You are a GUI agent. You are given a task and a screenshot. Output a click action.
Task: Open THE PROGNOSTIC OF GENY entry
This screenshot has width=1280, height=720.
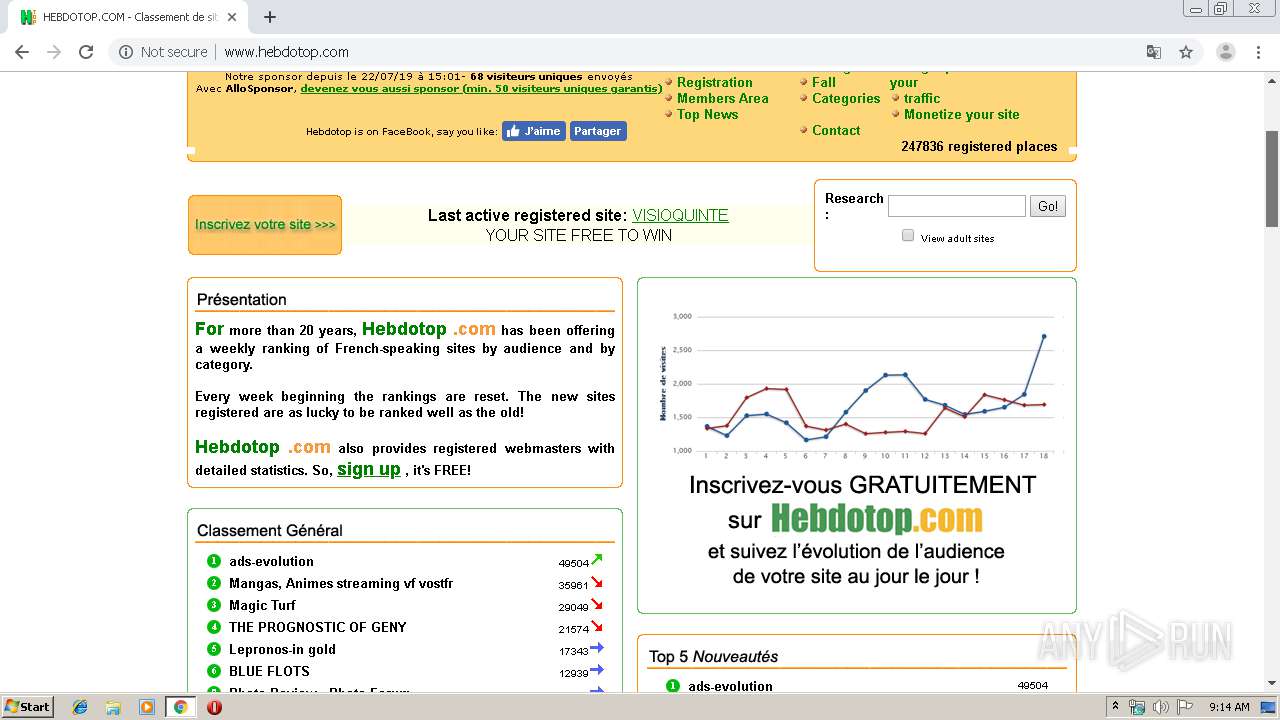click(318, 628)
